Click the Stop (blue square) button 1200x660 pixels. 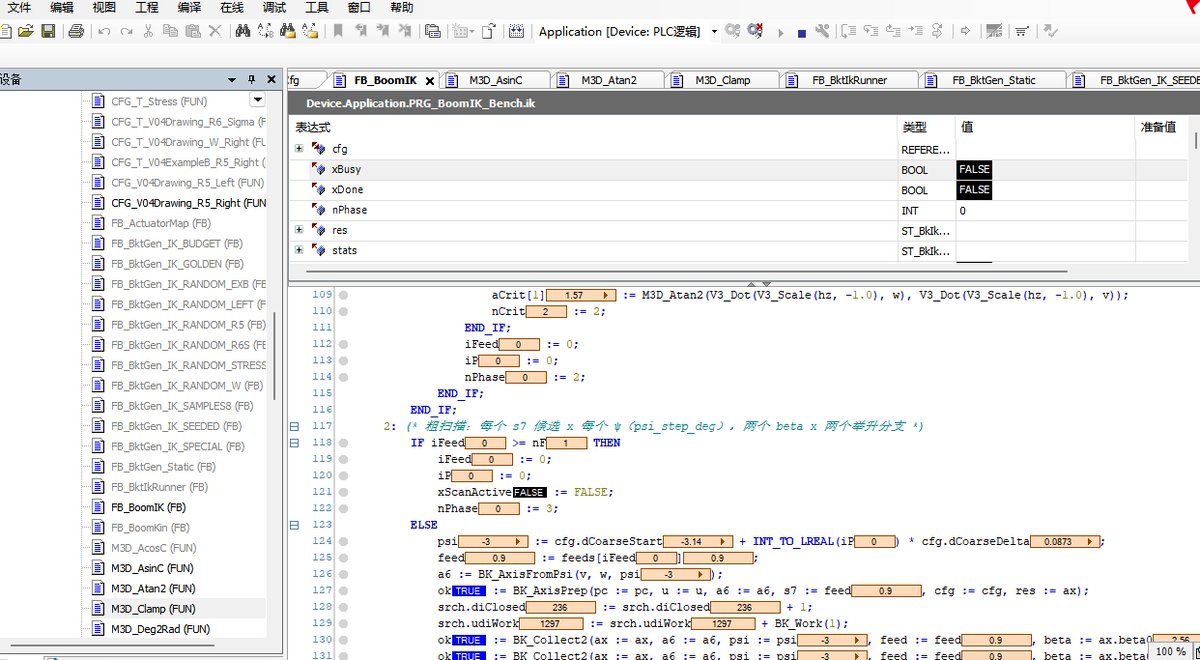tap(802, 33)
